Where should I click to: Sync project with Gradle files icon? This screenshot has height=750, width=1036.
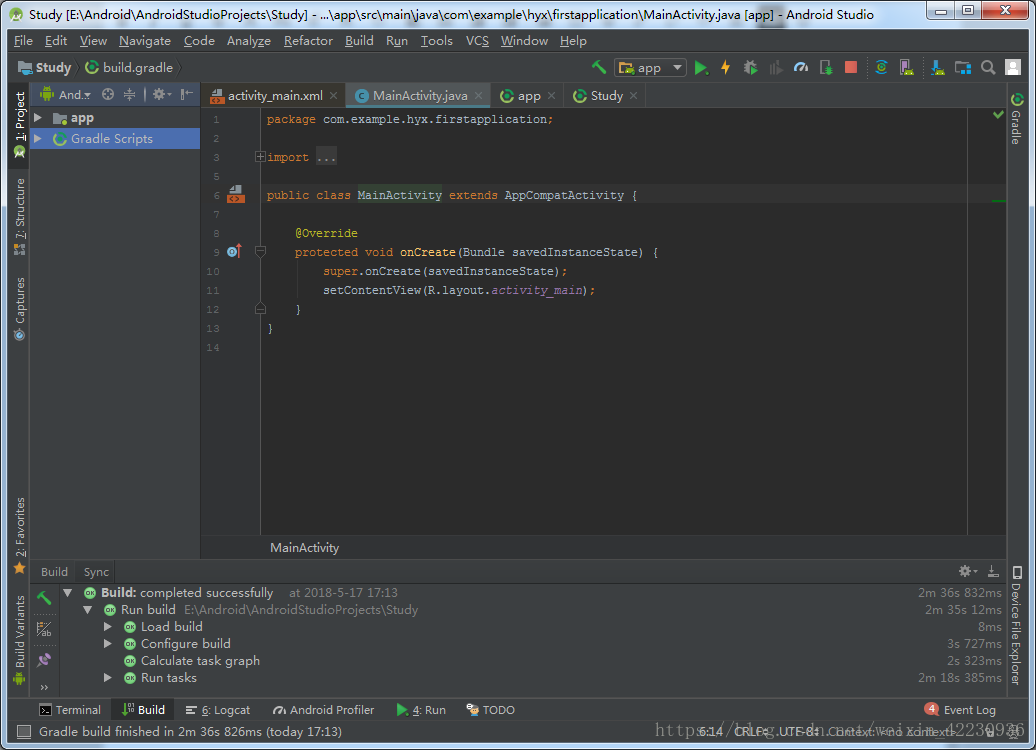click(x=881, y=67)
